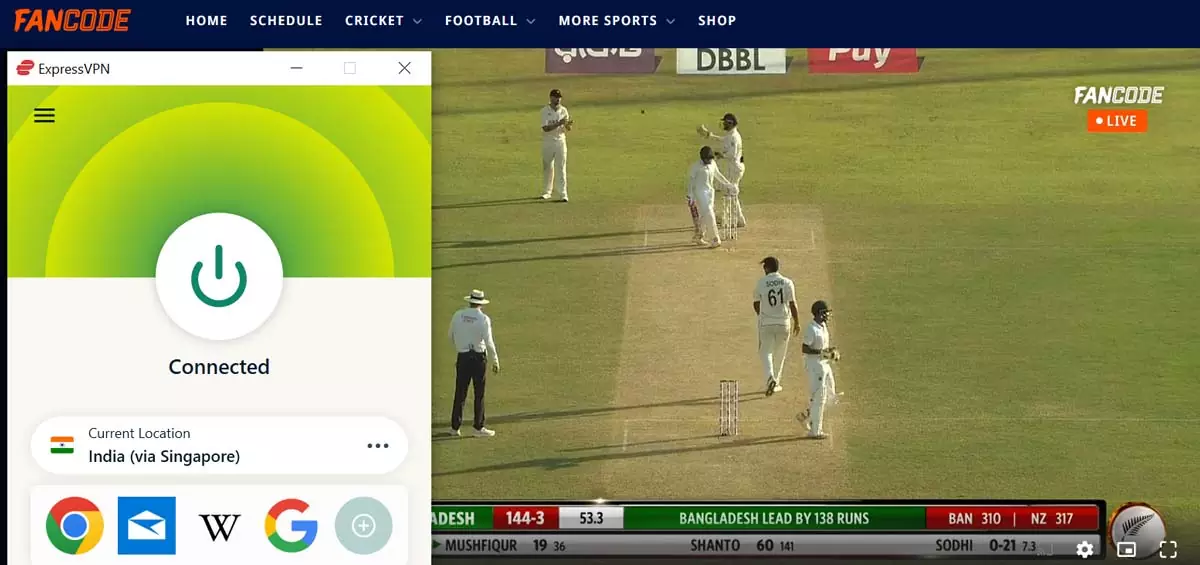1200x565 pixels.
Task: Click the India flag icon
Action: [63, 445]
